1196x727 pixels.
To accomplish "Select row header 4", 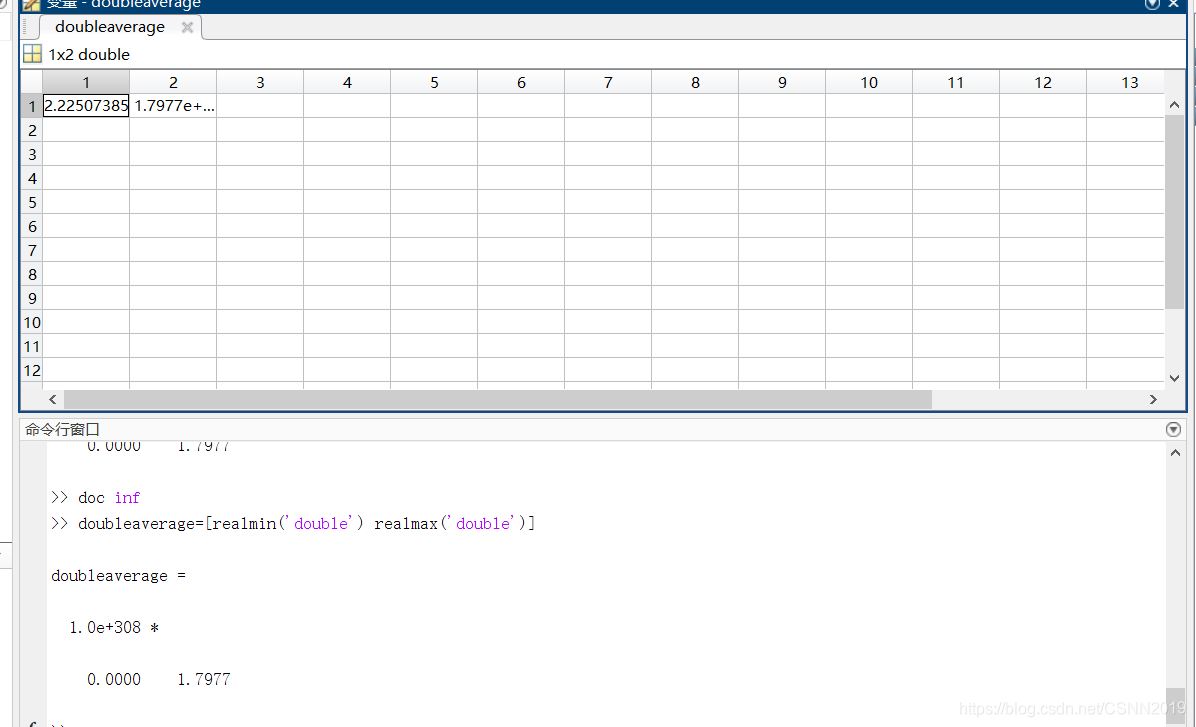I will 32,178.
